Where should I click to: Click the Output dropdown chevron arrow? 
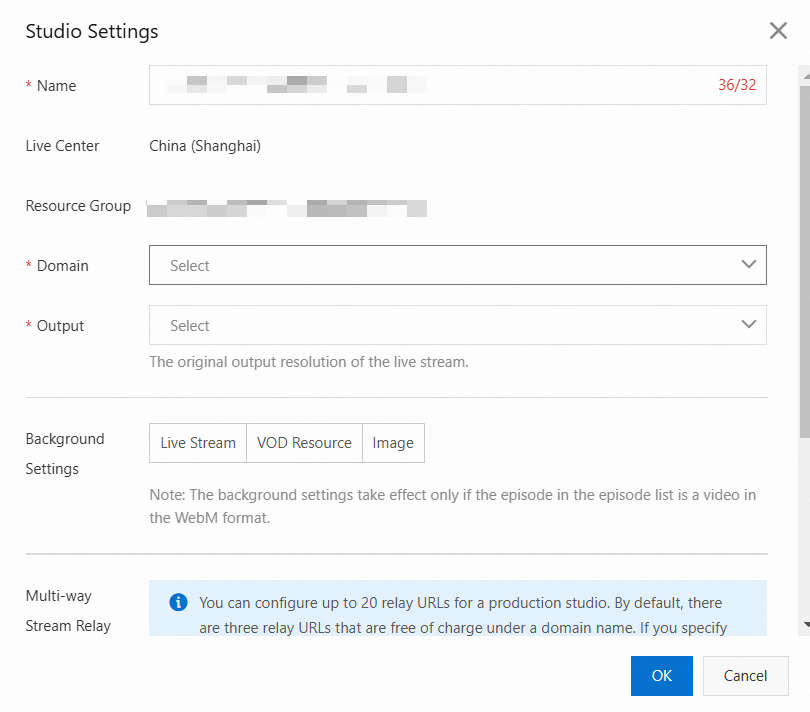tap(748, 325)
